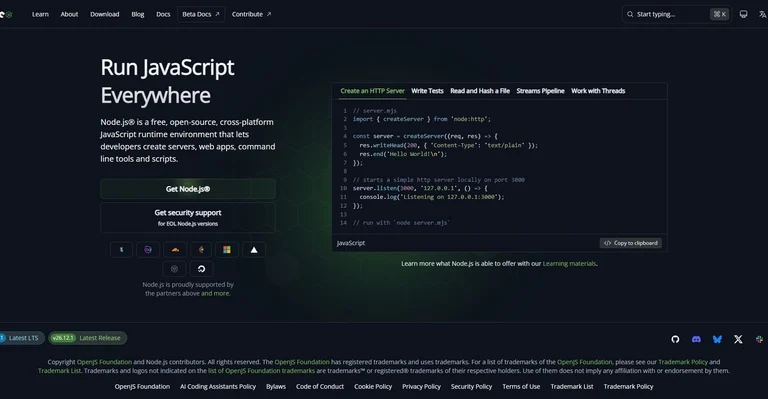Open the gray circular partner logo

[174, 269]
